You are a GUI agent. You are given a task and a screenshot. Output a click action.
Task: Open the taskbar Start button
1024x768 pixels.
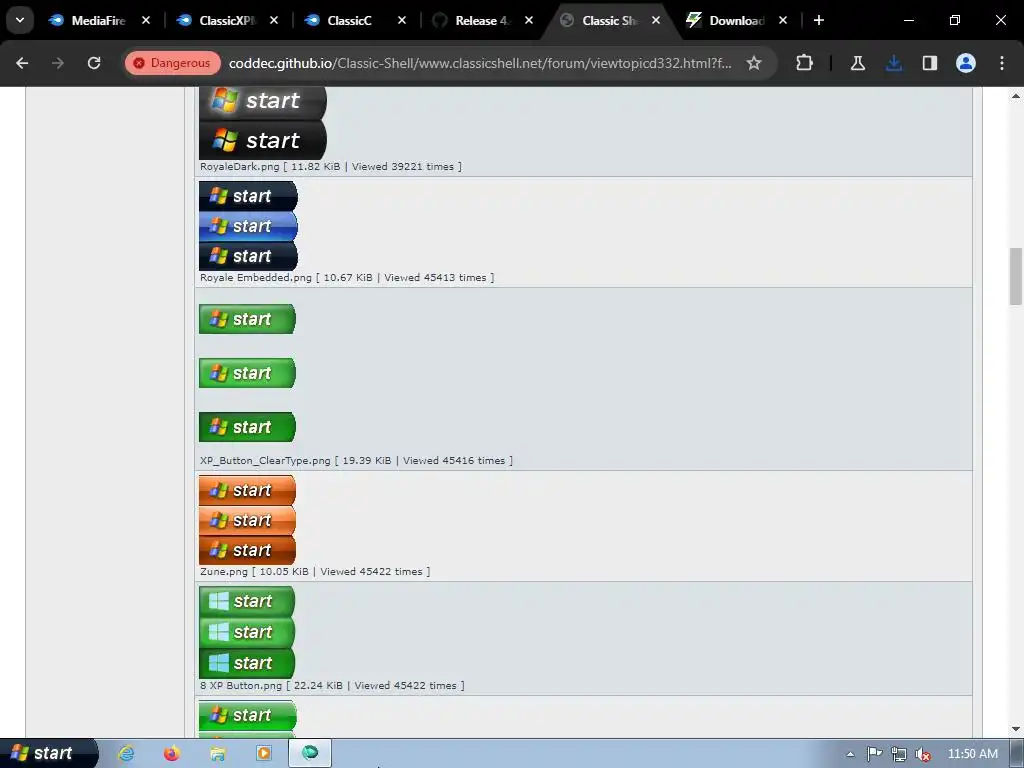[50, 753]
